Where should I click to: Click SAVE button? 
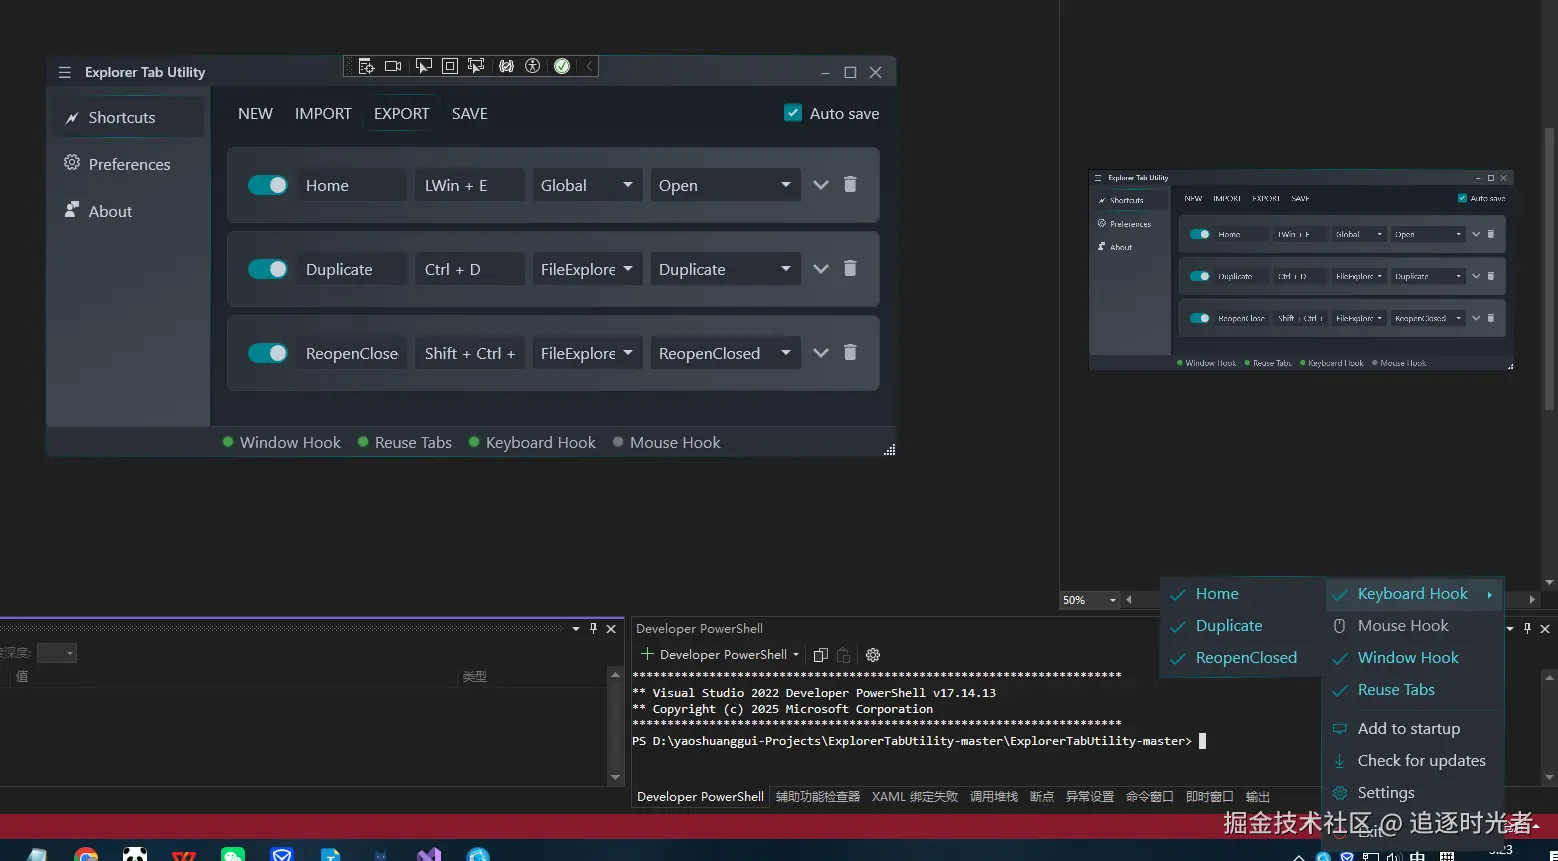[x=470, y=113]
